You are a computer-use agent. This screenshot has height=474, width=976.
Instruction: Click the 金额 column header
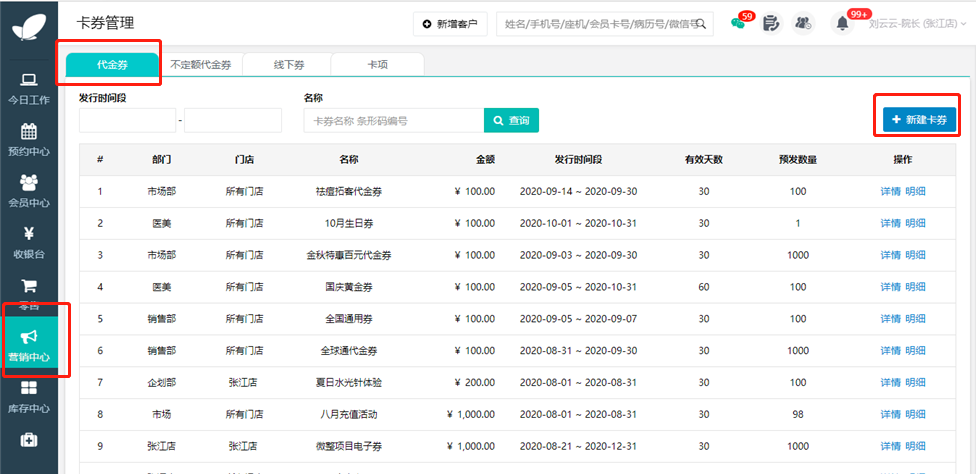(486, 159)
